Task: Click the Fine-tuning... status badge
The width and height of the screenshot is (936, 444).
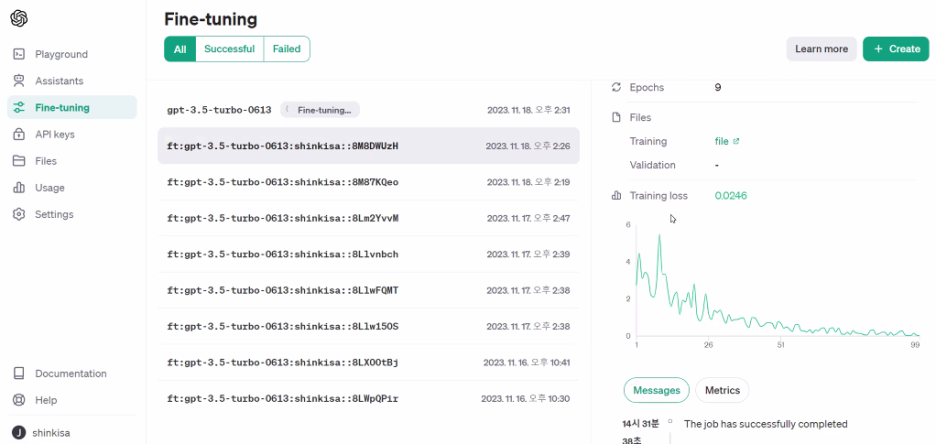Action: [320, 110]
